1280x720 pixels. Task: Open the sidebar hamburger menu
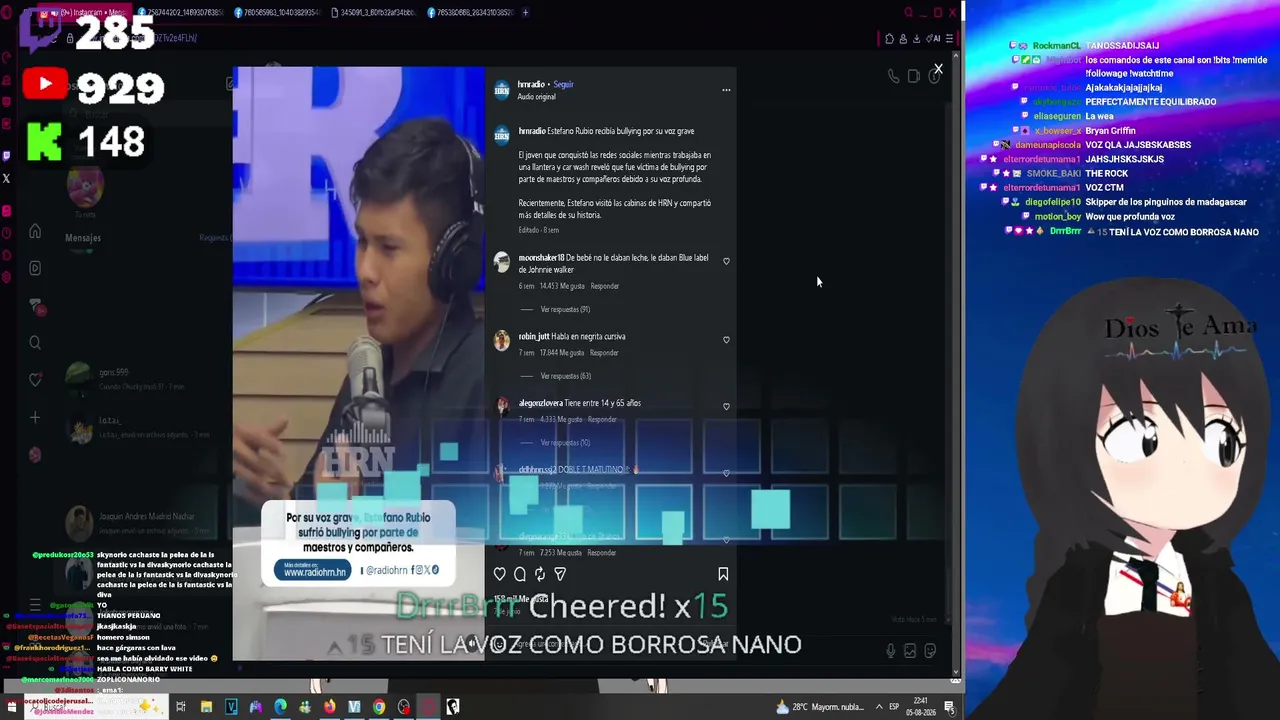coord(35,604)
